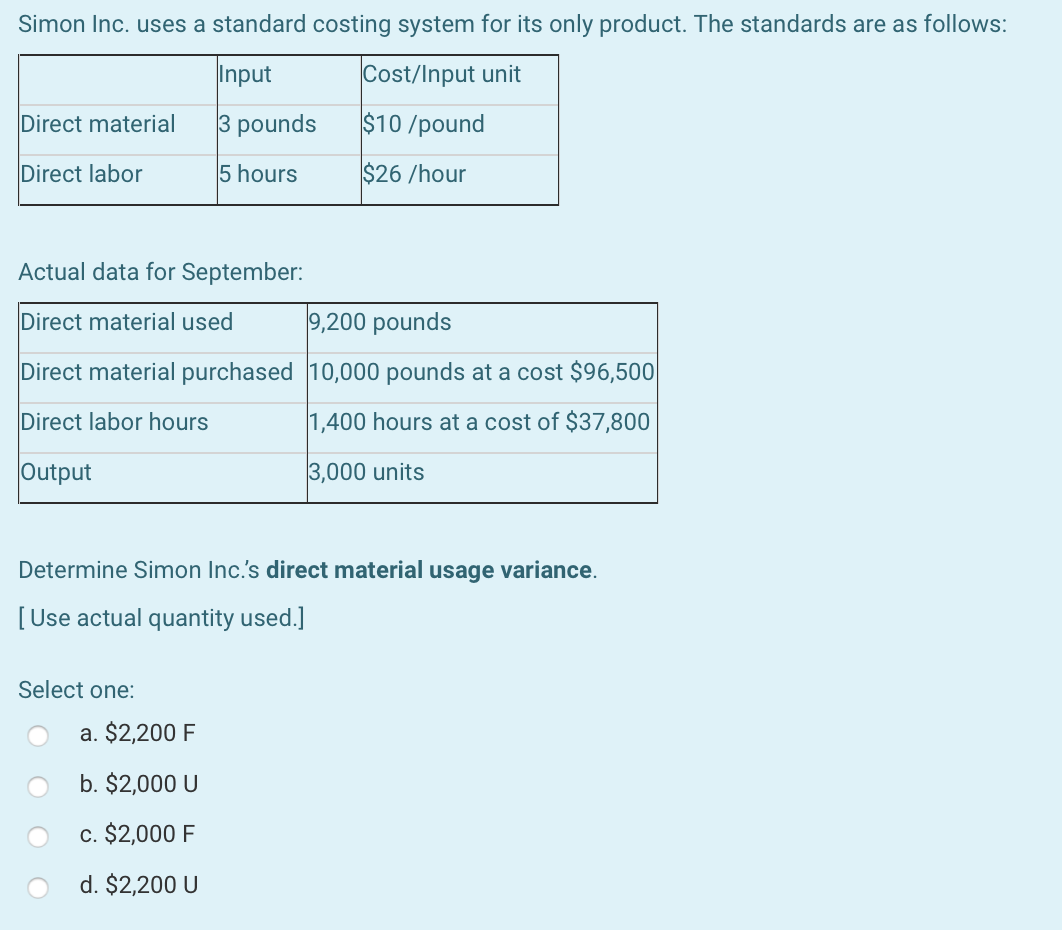This screenshot has width=1062, height=930.
Task: Click the "9,200 pounds" cell
Action: click(x=379, y=323)
